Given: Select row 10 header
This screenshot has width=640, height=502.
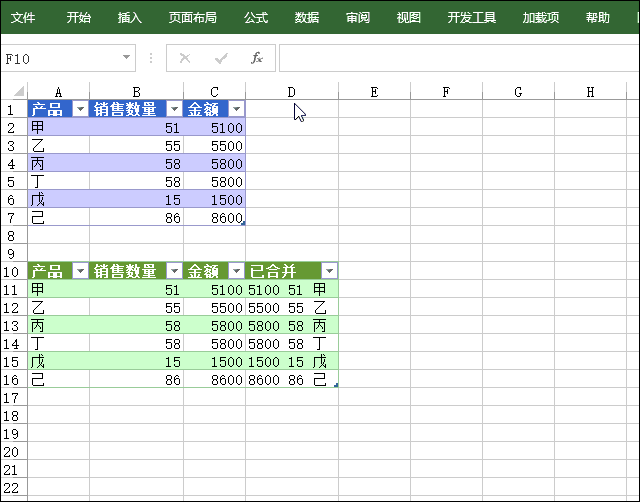Looking at the screenshot, I should click(x=14, y=271).
